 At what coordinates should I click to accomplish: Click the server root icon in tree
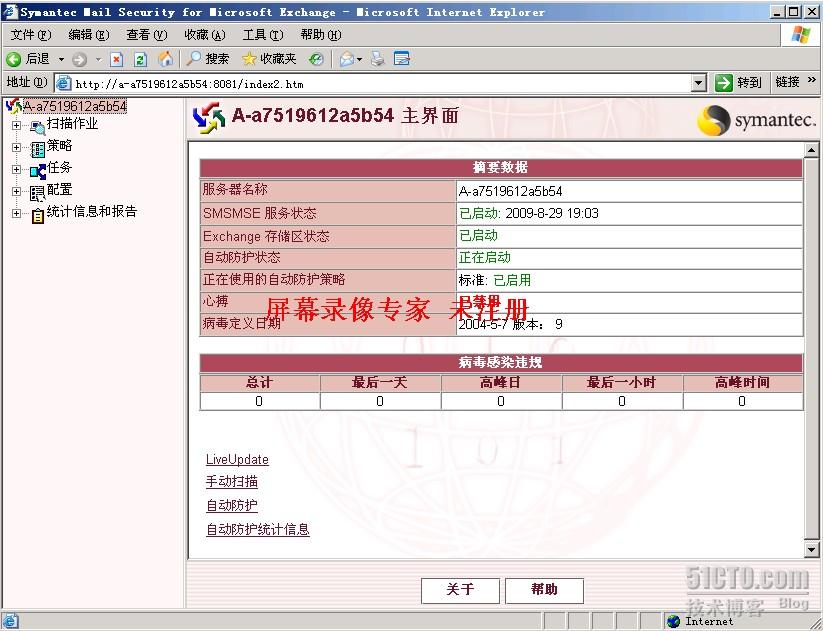(x=13, y=107)
